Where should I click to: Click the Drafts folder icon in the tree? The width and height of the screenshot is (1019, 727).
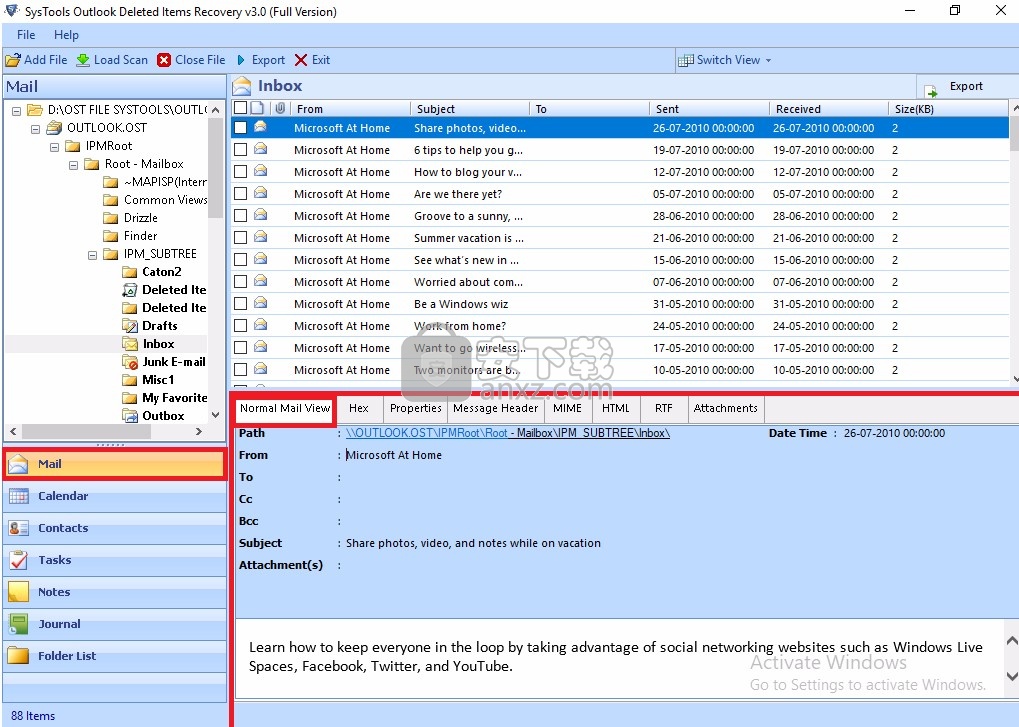point(130,325)
